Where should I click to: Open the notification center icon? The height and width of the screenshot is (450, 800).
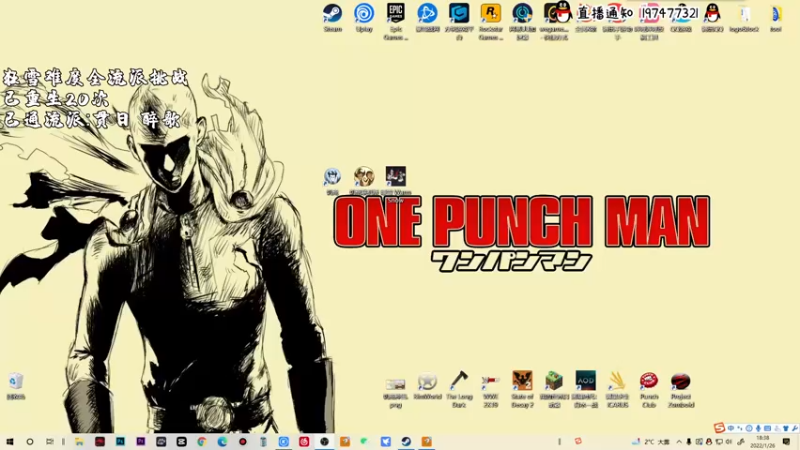(787, 442)
